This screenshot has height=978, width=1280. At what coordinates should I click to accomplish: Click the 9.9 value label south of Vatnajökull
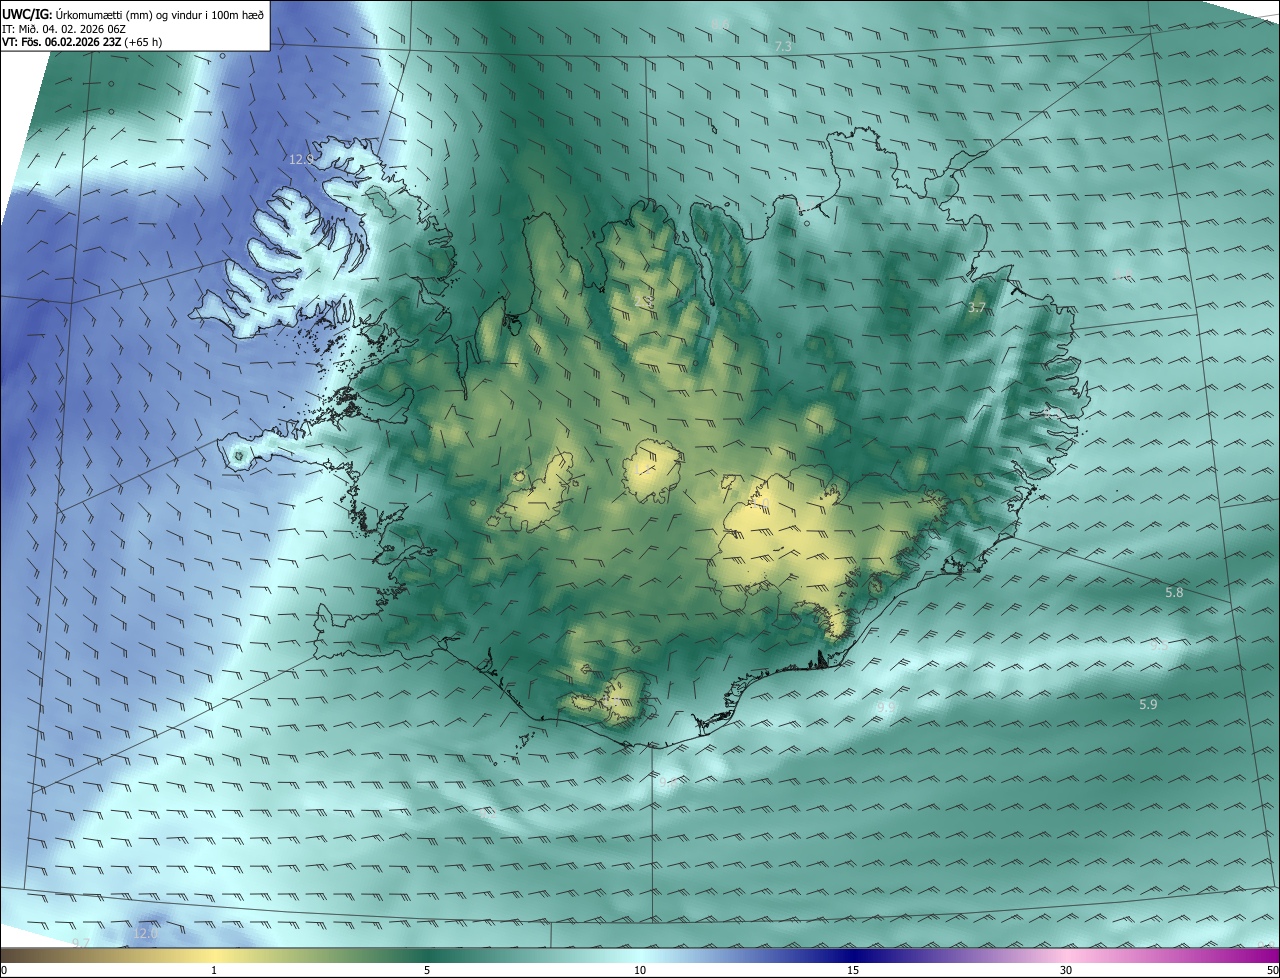coord(886,708)
